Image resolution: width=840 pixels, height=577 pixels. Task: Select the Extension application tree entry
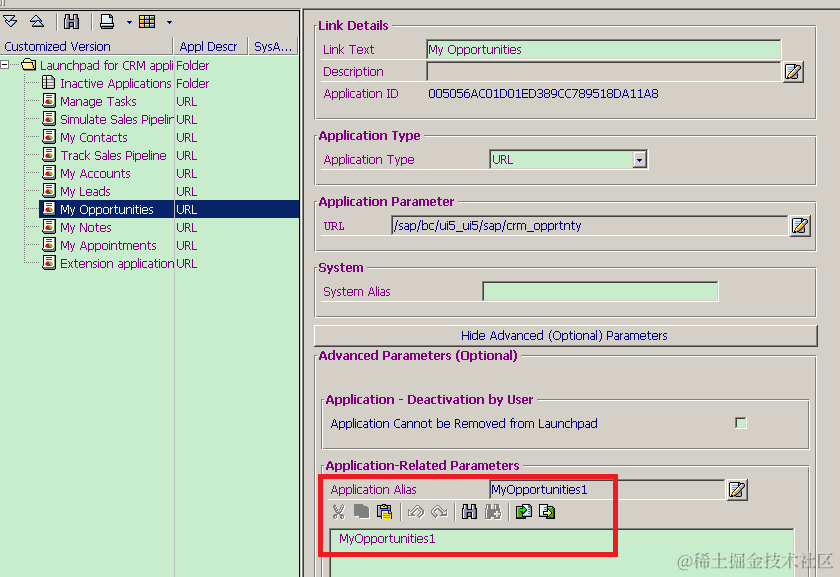(117, 264)
